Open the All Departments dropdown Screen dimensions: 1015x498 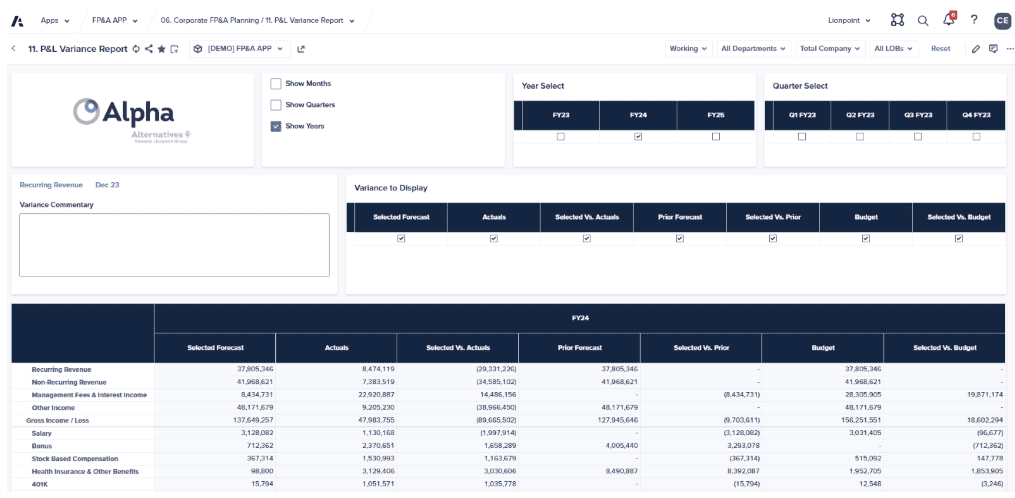click(753, 49)
